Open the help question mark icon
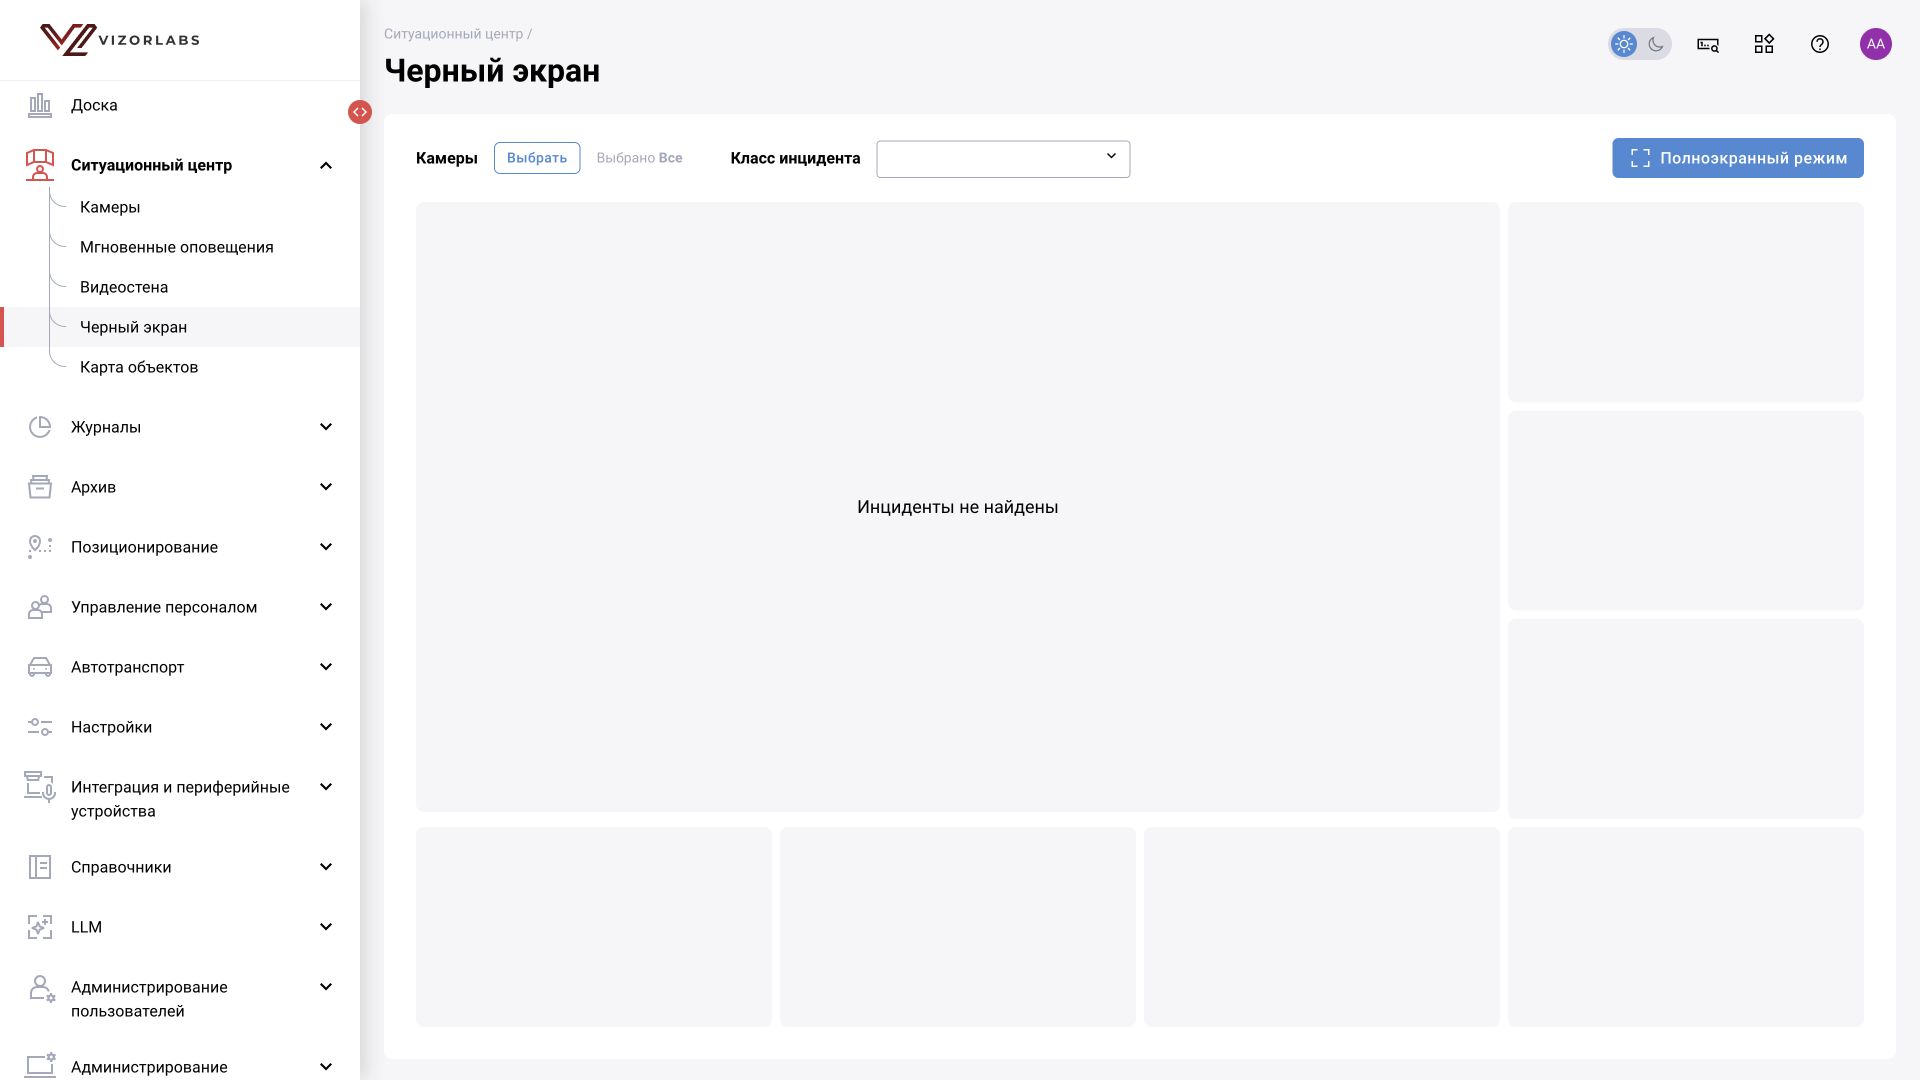 coord(1820,44)
